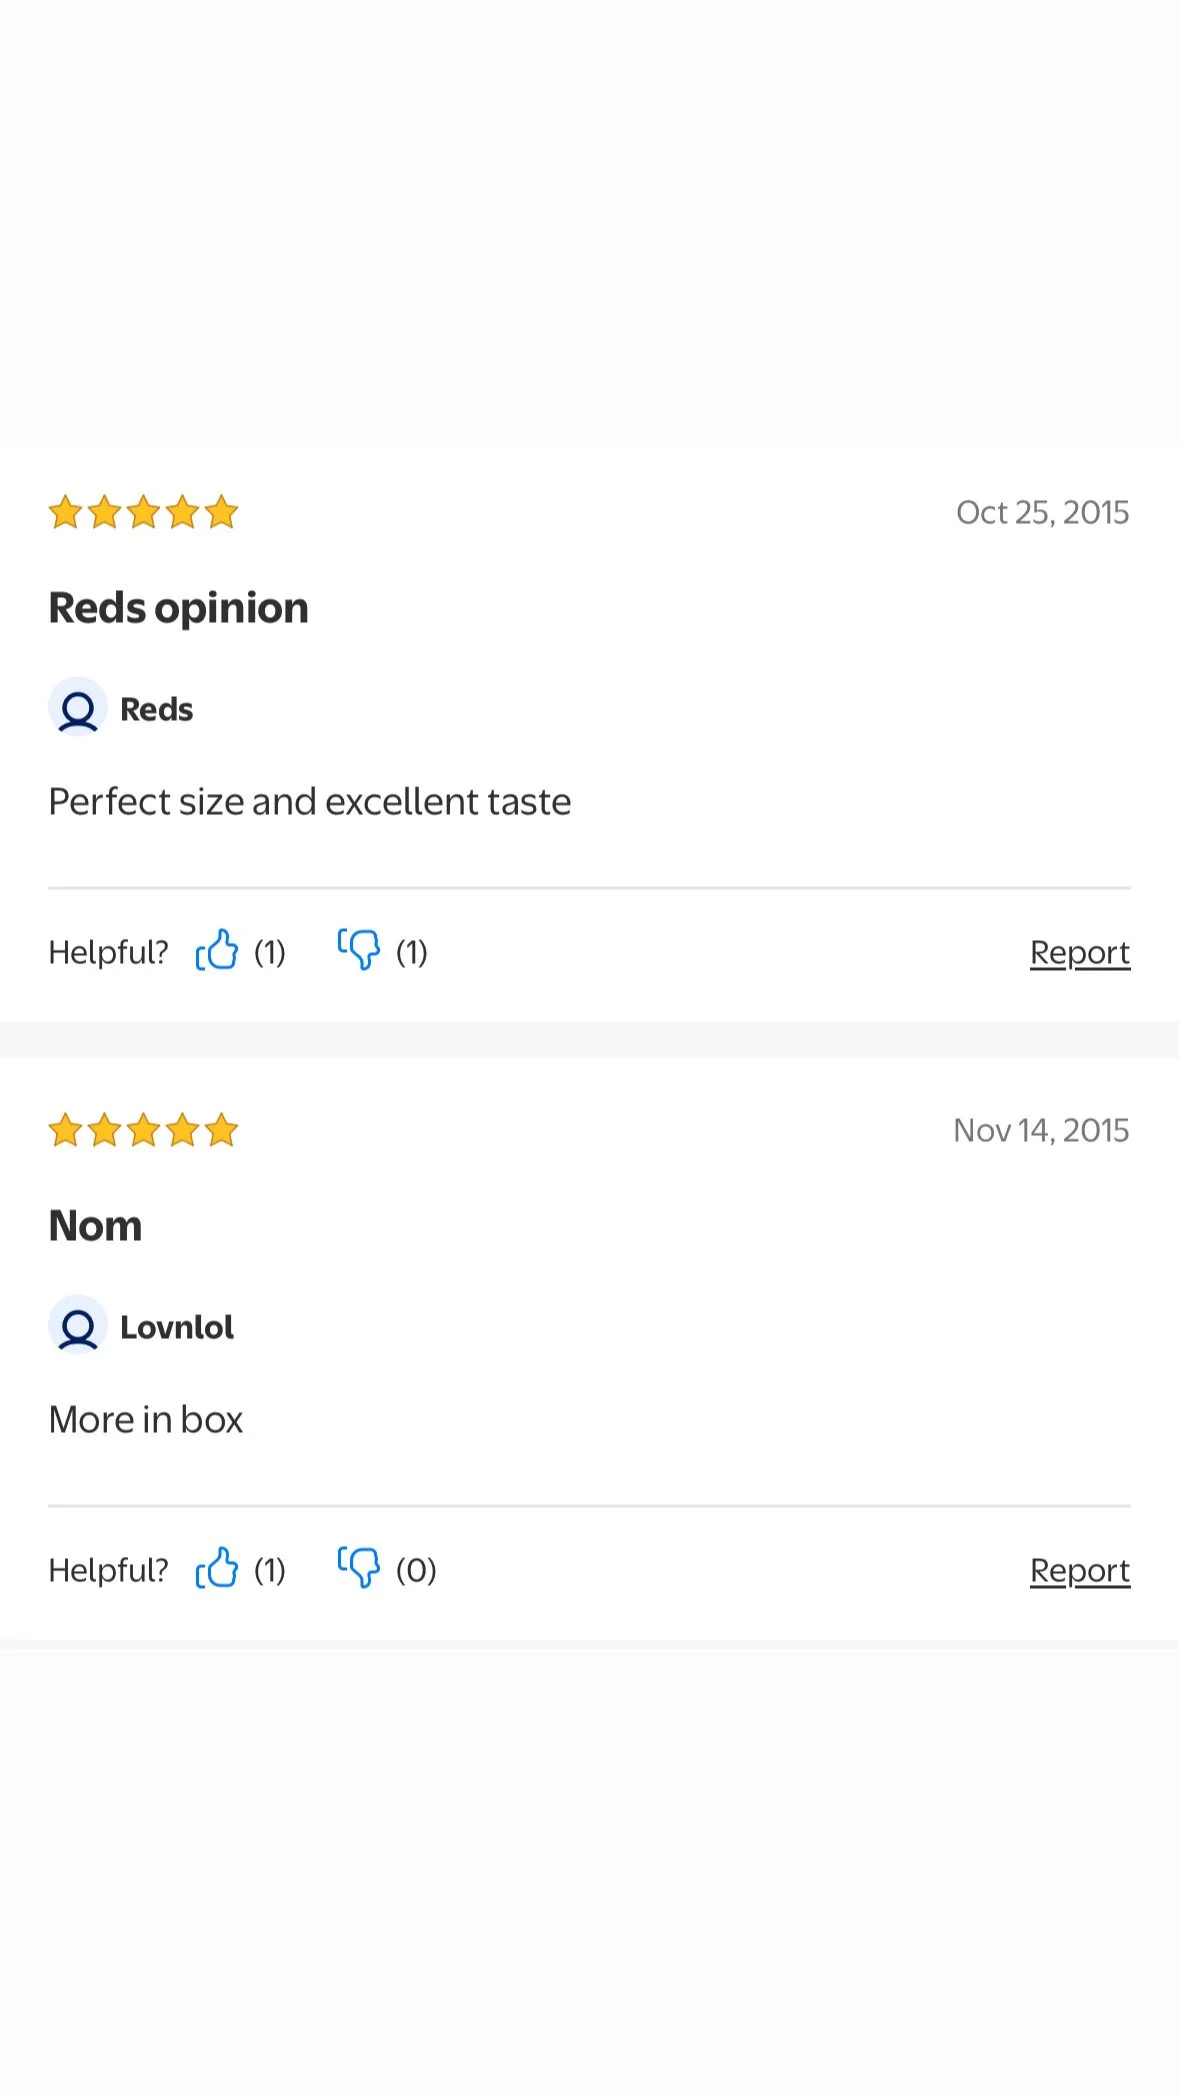The height and width of the screenshot is (2096, 1179).
Task: Click thumbs down on Reds opinion review
Action: point(359,950)
